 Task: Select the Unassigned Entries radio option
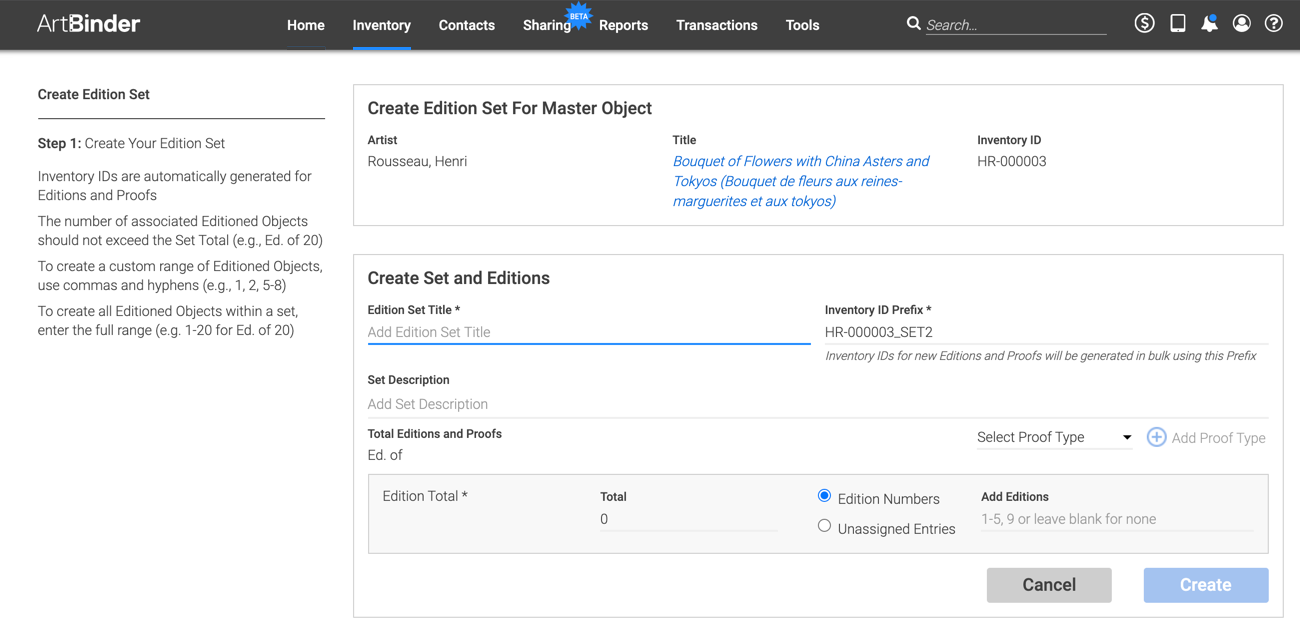click(824, 526)
